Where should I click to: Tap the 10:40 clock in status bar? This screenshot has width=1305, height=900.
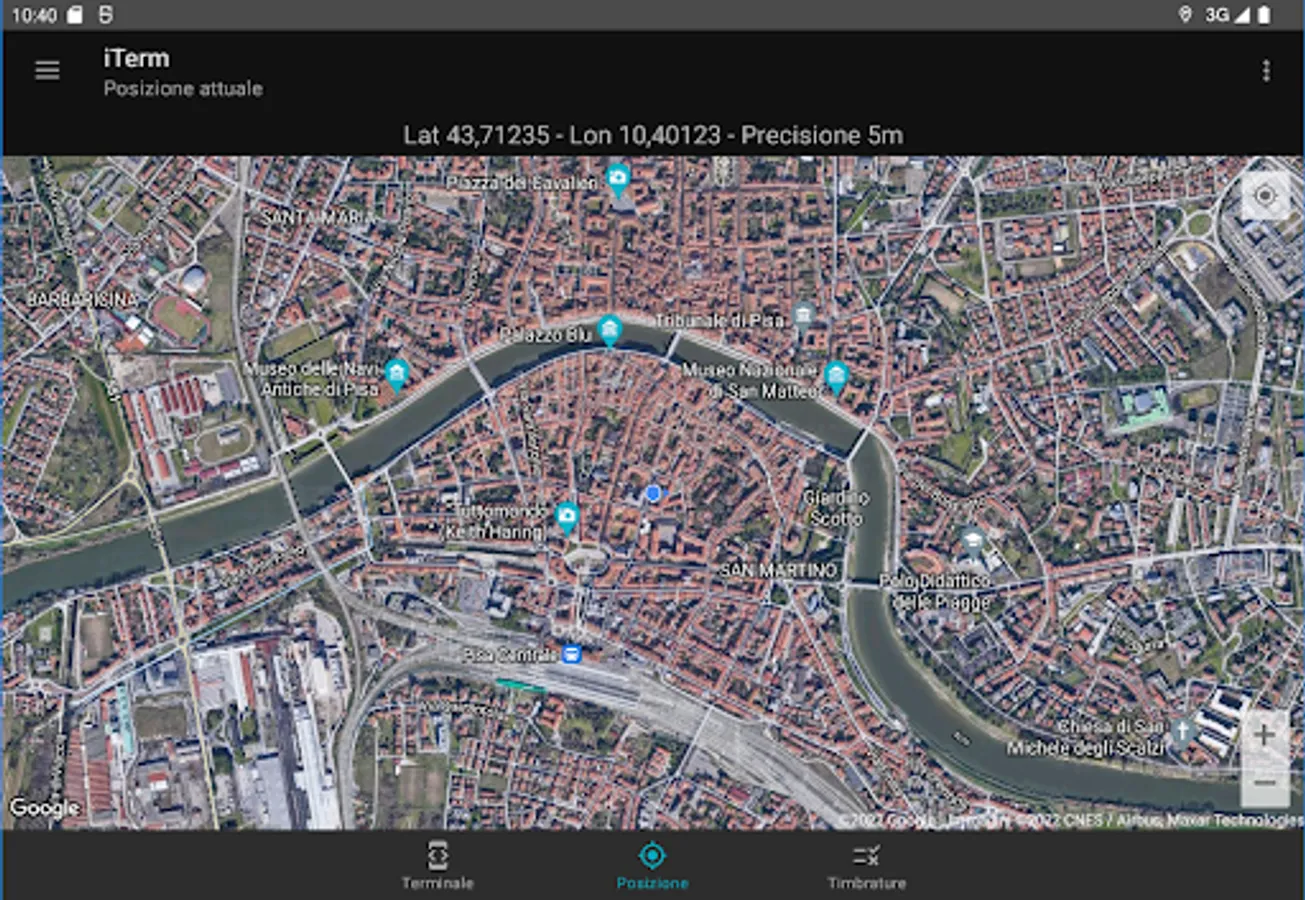[x=35, y=15]
